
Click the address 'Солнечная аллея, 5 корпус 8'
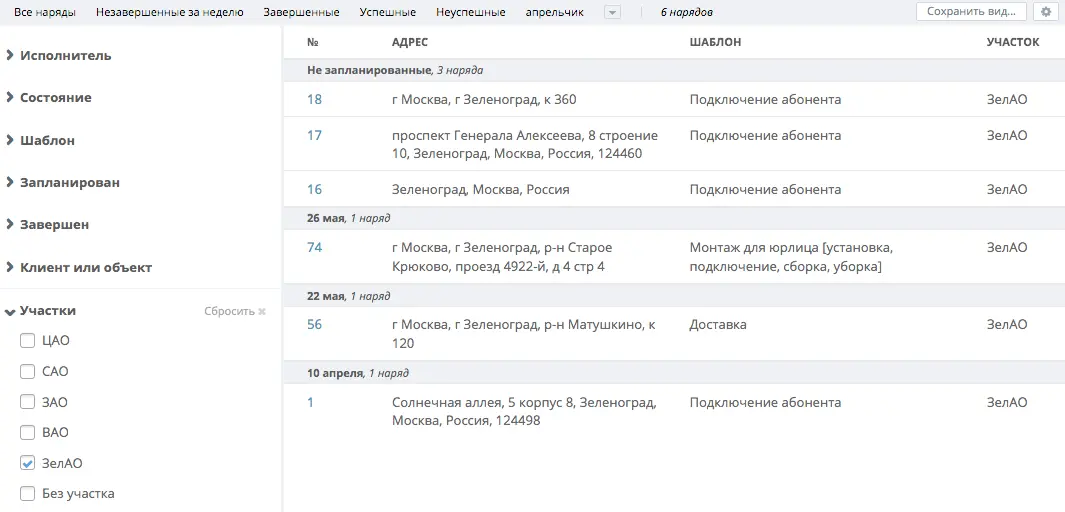524,412
